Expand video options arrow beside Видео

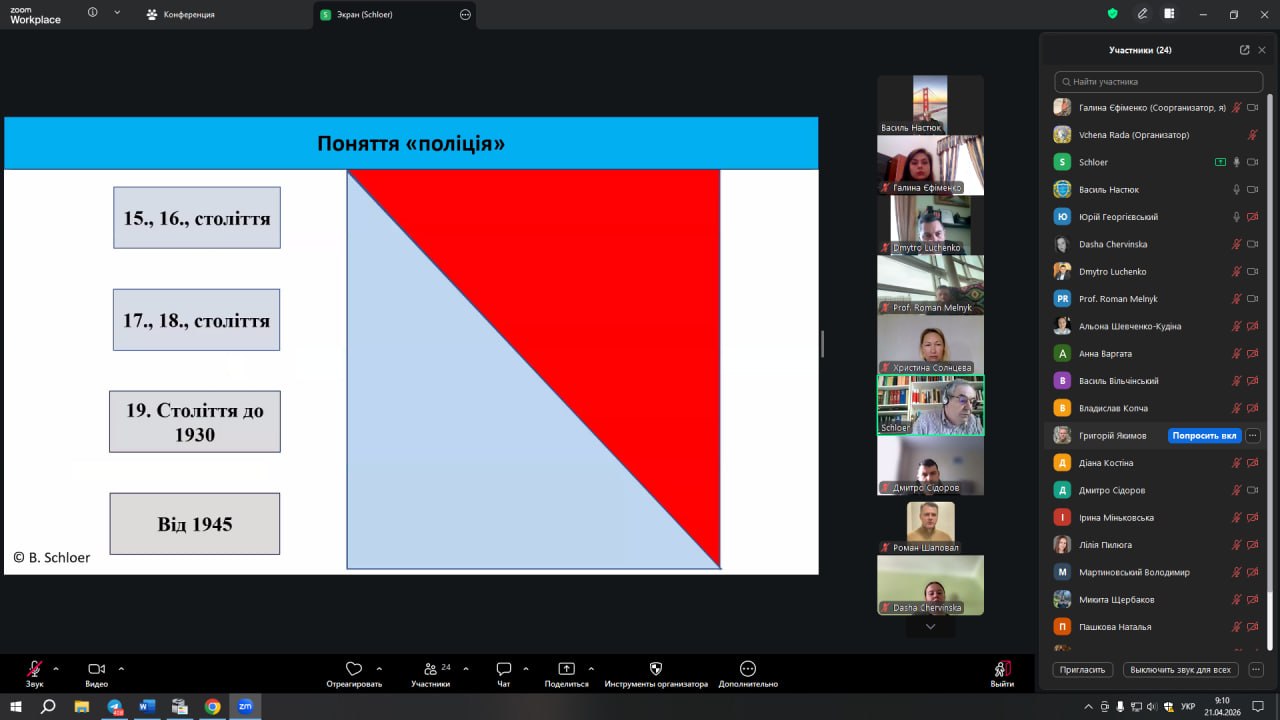[121, 668]
